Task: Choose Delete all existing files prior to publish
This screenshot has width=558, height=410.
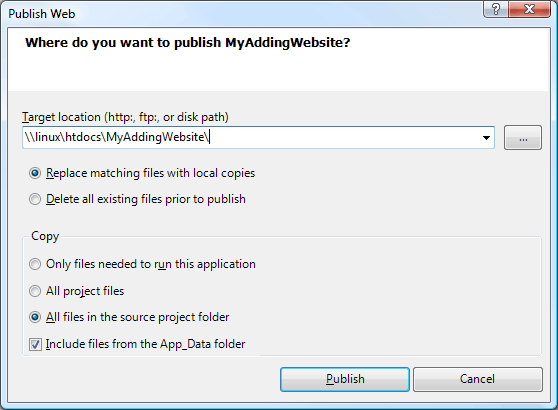Action: point(137,199)
